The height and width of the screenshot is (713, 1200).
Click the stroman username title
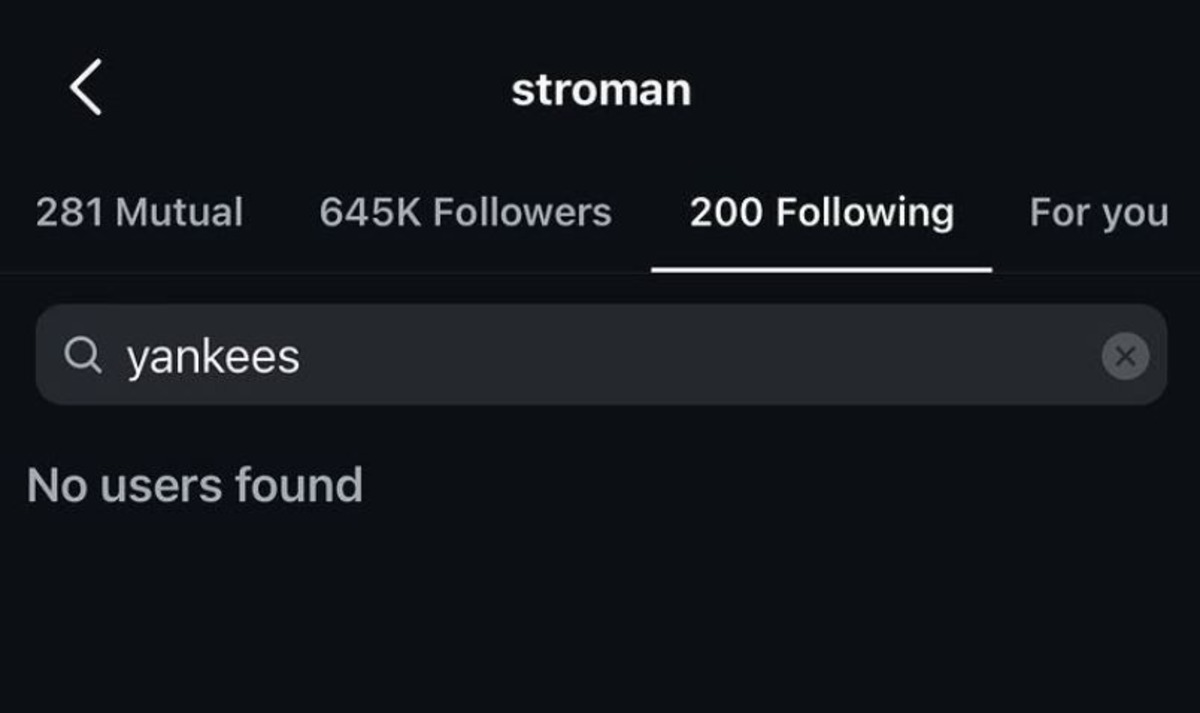(601, 90)
